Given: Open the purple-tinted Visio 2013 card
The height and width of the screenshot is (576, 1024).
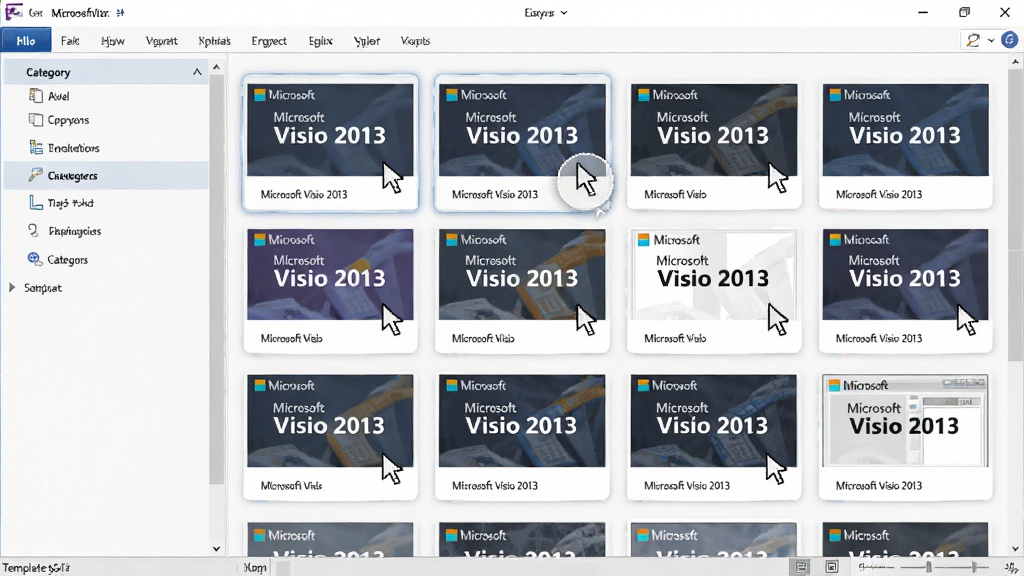Looking at the screenshot, I should tap(330, 291).
